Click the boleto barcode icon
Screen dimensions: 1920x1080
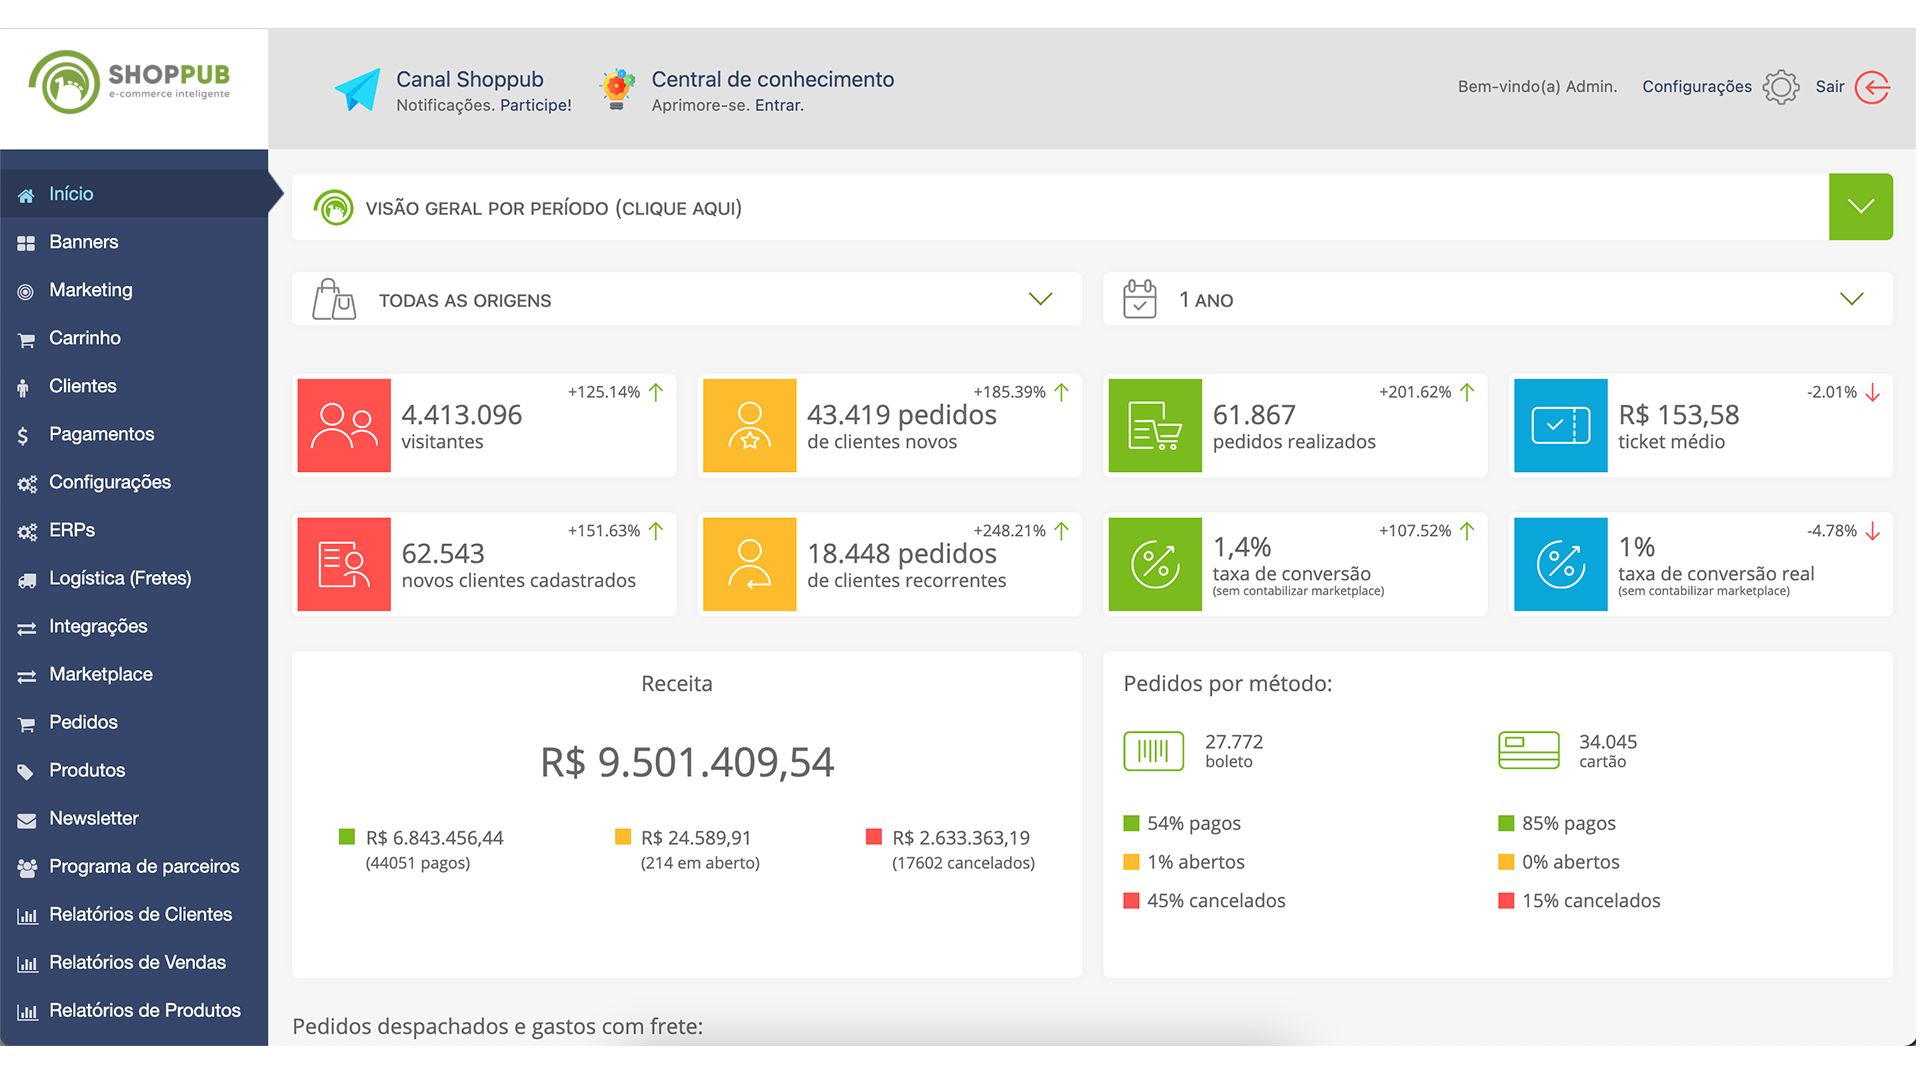[x=1153, y=751]
